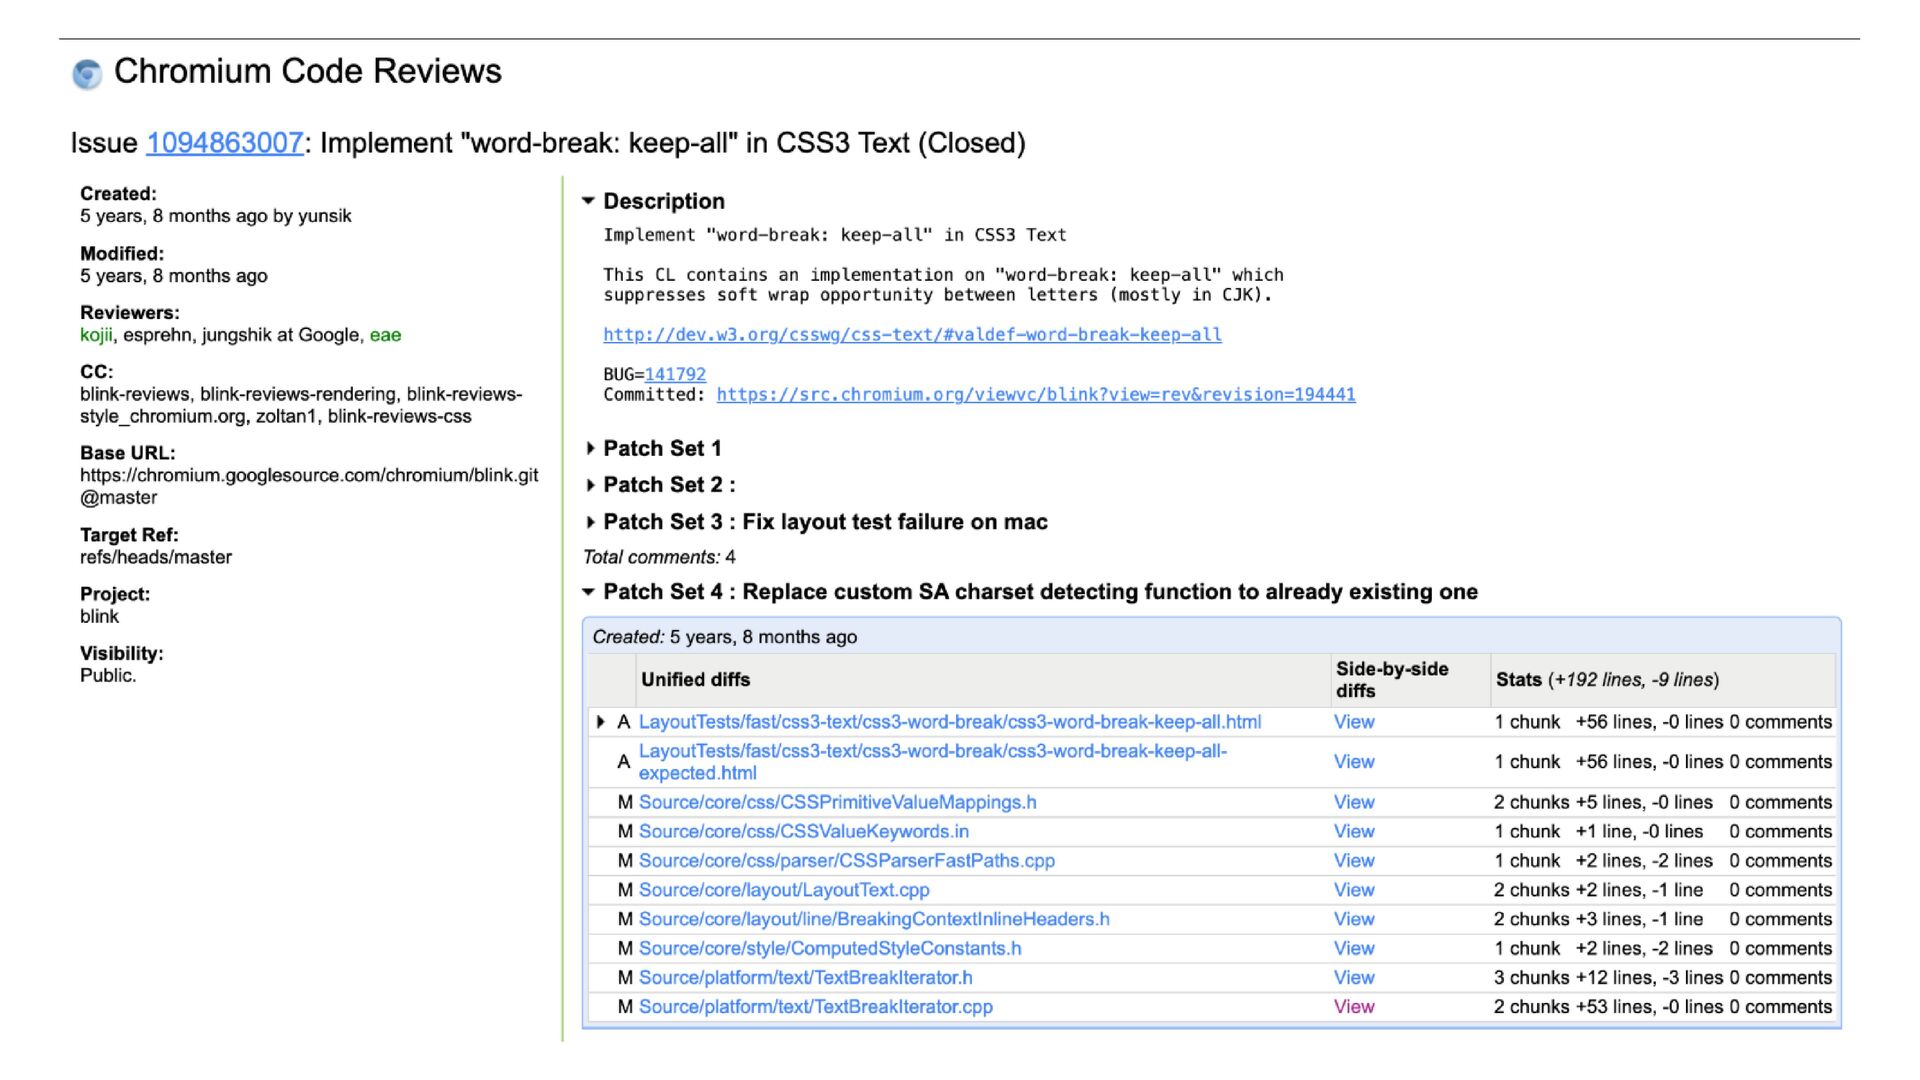Open LayoutText.cpp unified diff
1920x1080 pixels.
coord(784,890)
